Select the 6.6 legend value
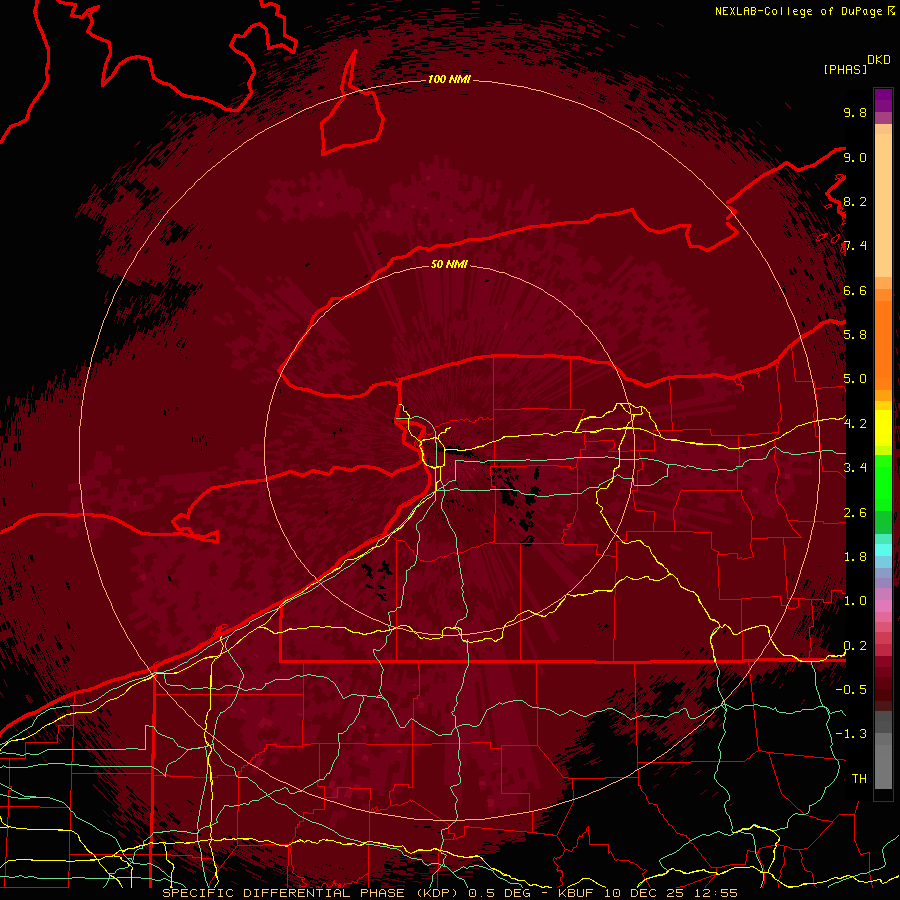The image size is (900, 900). [x=855, y=290]
